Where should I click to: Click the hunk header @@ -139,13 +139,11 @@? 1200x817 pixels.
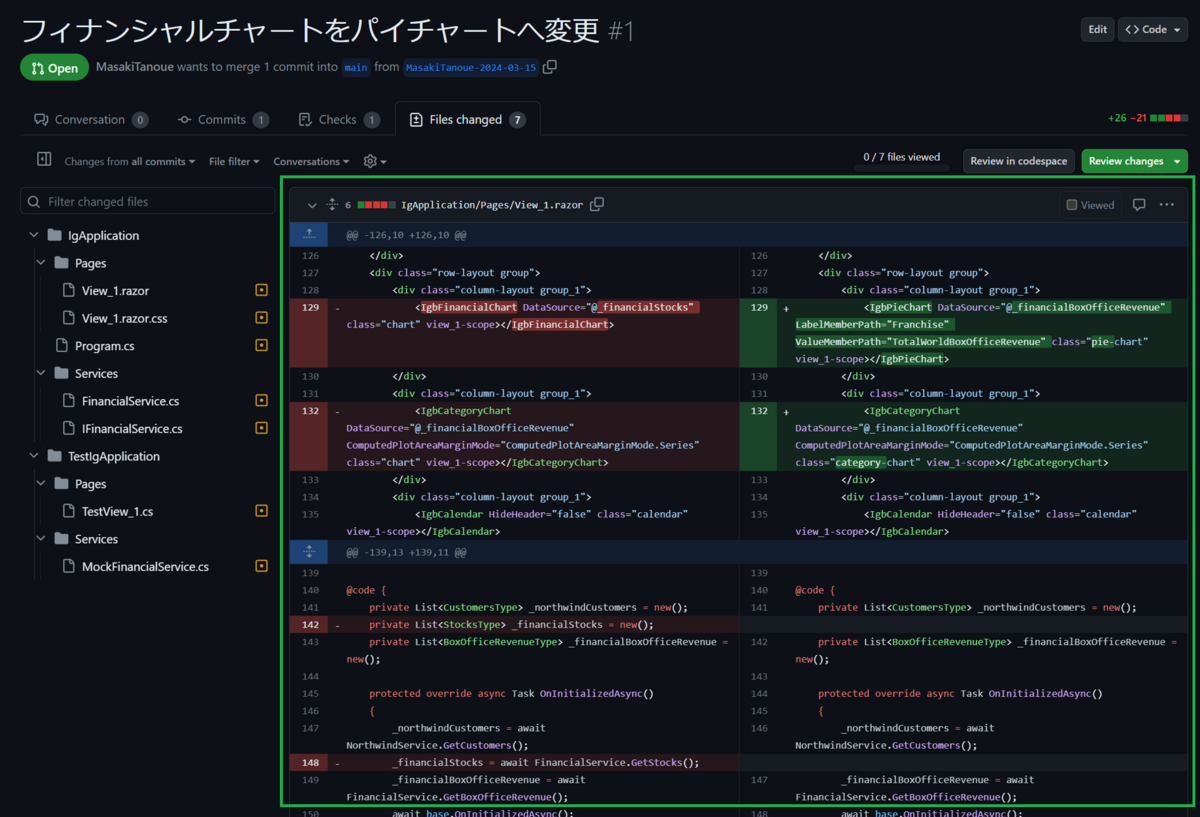coord(406,552)
